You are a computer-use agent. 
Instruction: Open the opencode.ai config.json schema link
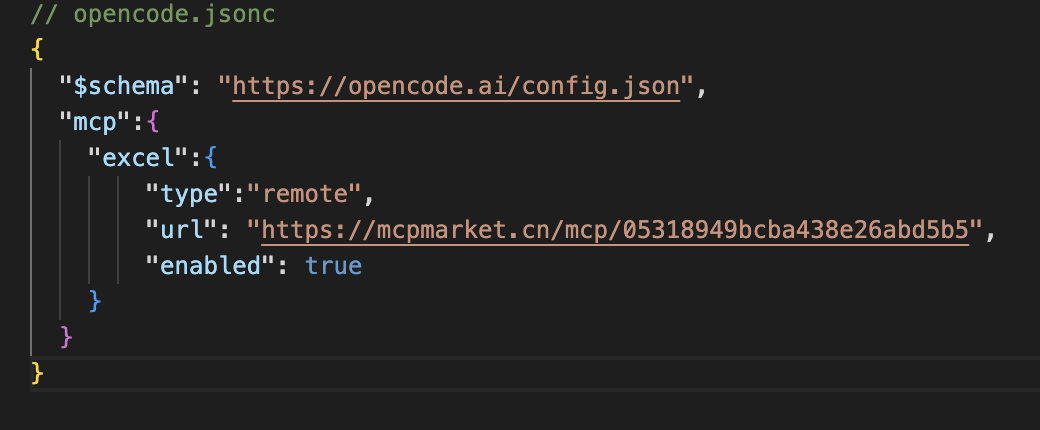point(456,86)
